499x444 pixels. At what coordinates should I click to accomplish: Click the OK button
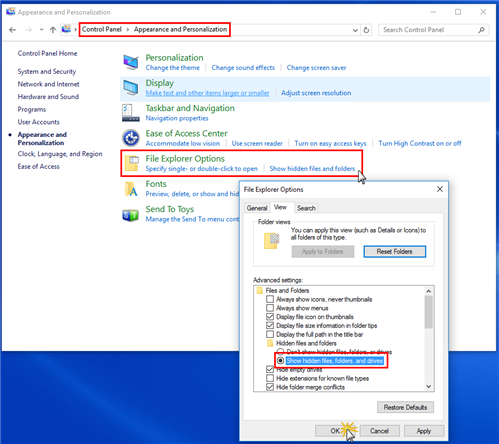(x=335, y=431)
